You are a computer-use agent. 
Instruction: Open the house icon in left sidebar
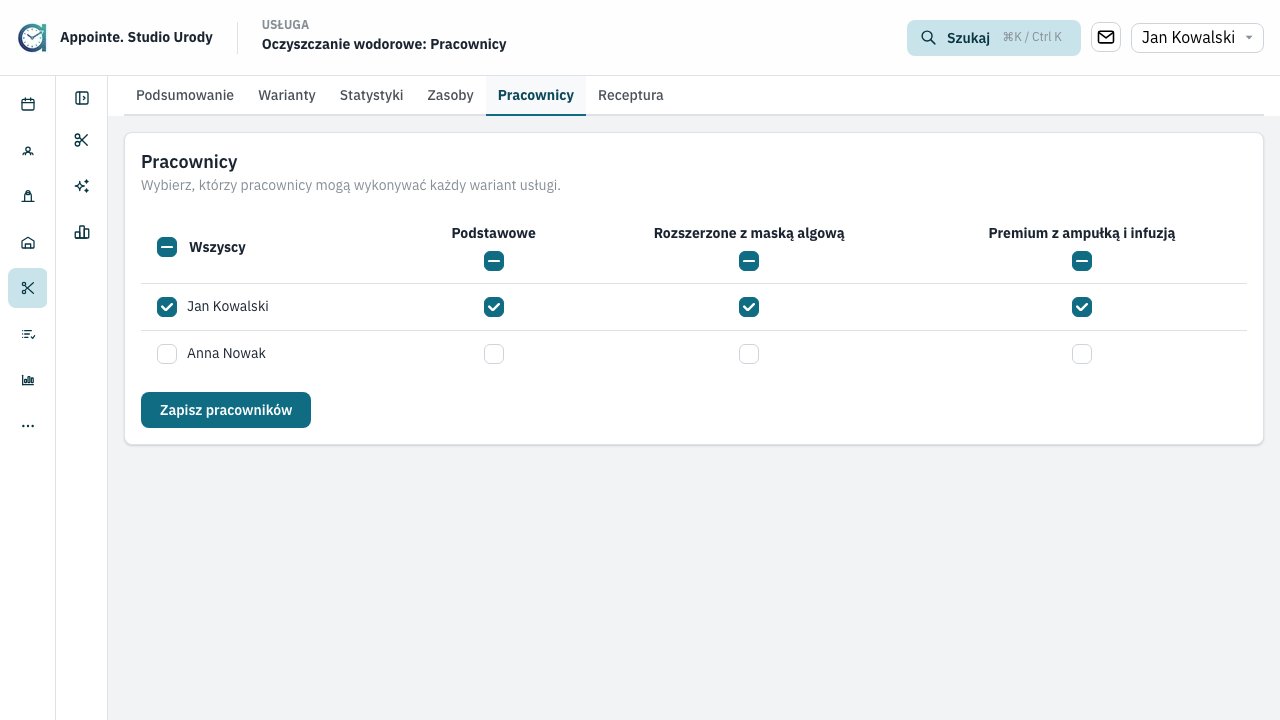click(x=28, y=242)
